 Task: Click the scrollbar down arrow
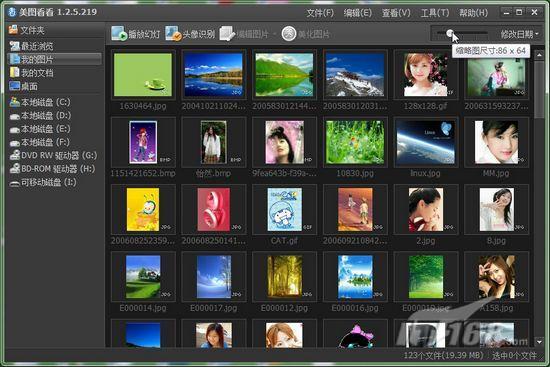tap(539, 341)
